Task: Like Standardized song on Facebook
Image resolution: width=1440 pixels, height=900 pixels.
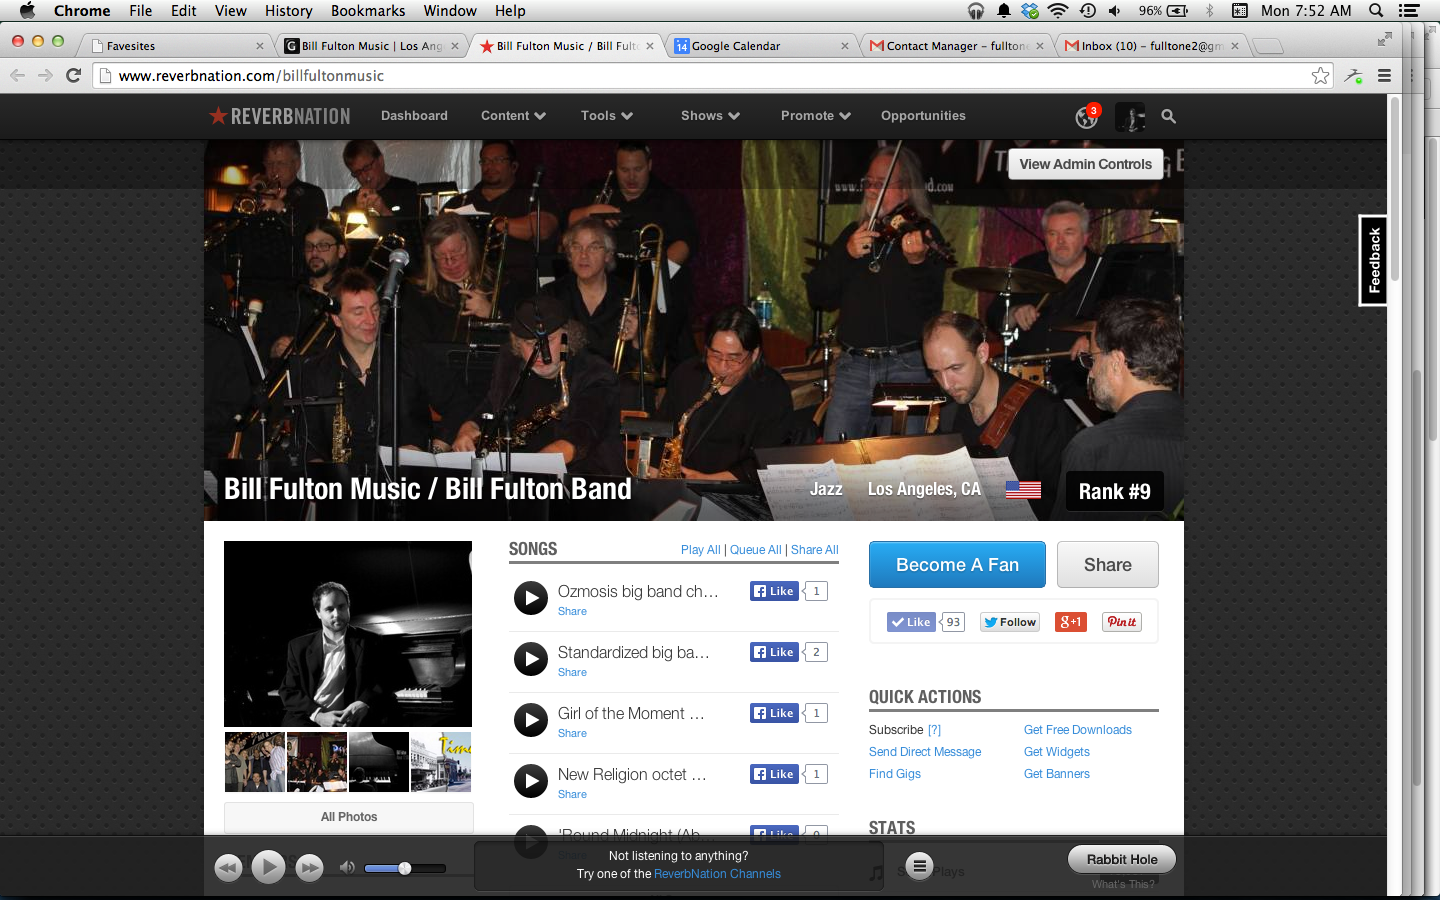Action: 774,652
